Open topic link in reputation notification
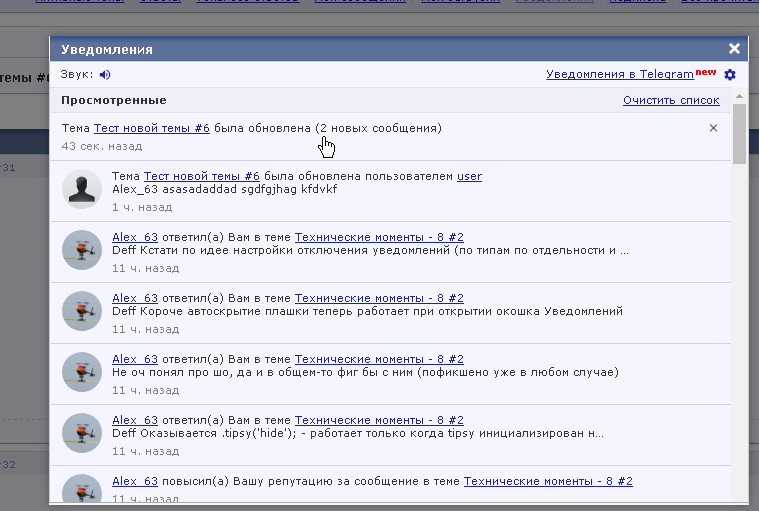The width and height of the screenshot is (759, 511). (548, 481)
